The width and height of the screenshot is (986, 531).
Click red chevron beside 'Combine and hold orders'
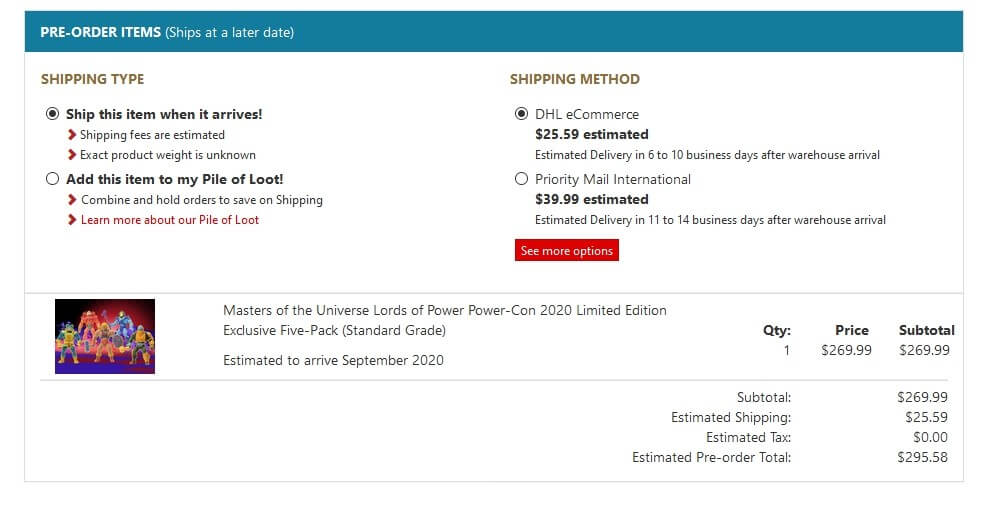pyautogui.click(x=72, y=199)
